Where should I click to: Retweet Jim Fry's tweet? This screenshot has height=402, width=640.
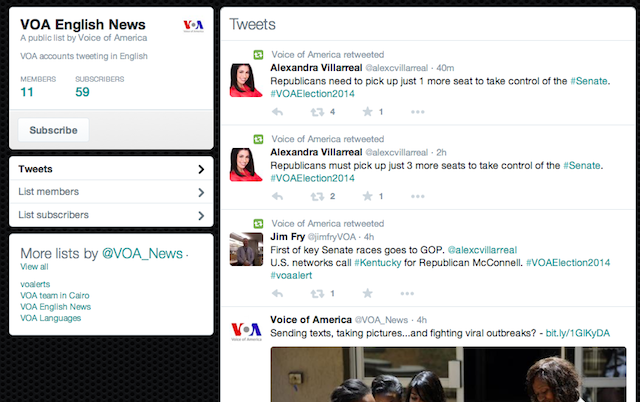(x=317, y=293)
